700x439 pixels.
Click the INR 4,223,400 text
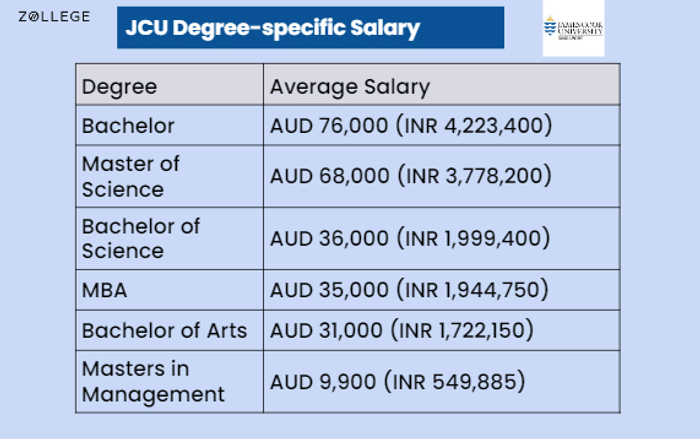[x=475, y=126]
